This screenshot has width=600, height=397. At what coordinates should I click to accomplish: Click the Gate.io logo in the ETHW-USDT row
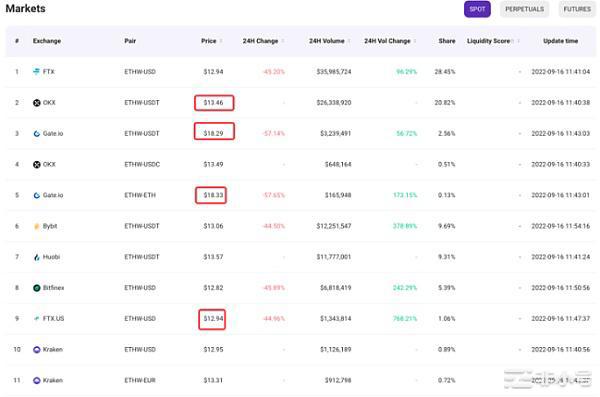pos(37,134)
